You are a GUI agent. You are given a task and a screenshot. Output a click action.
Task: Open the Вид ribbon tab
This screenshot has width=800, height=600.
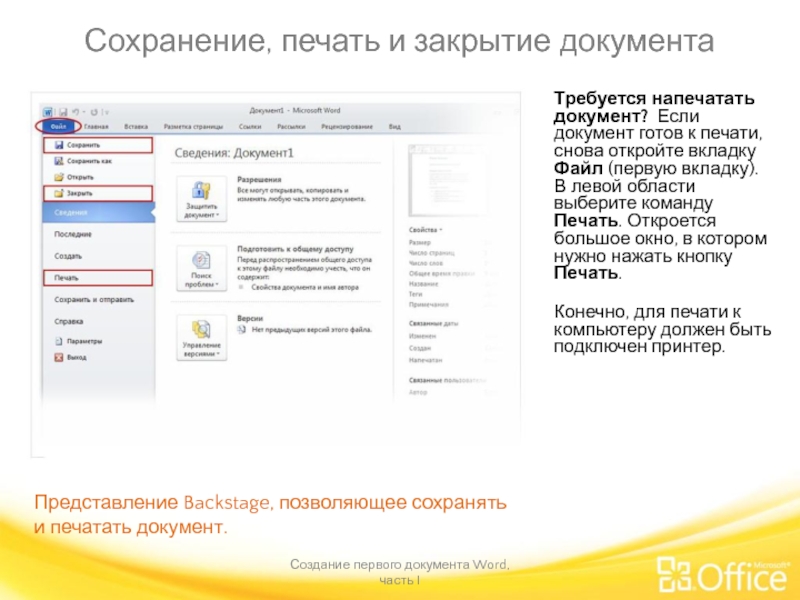point(395,127)
